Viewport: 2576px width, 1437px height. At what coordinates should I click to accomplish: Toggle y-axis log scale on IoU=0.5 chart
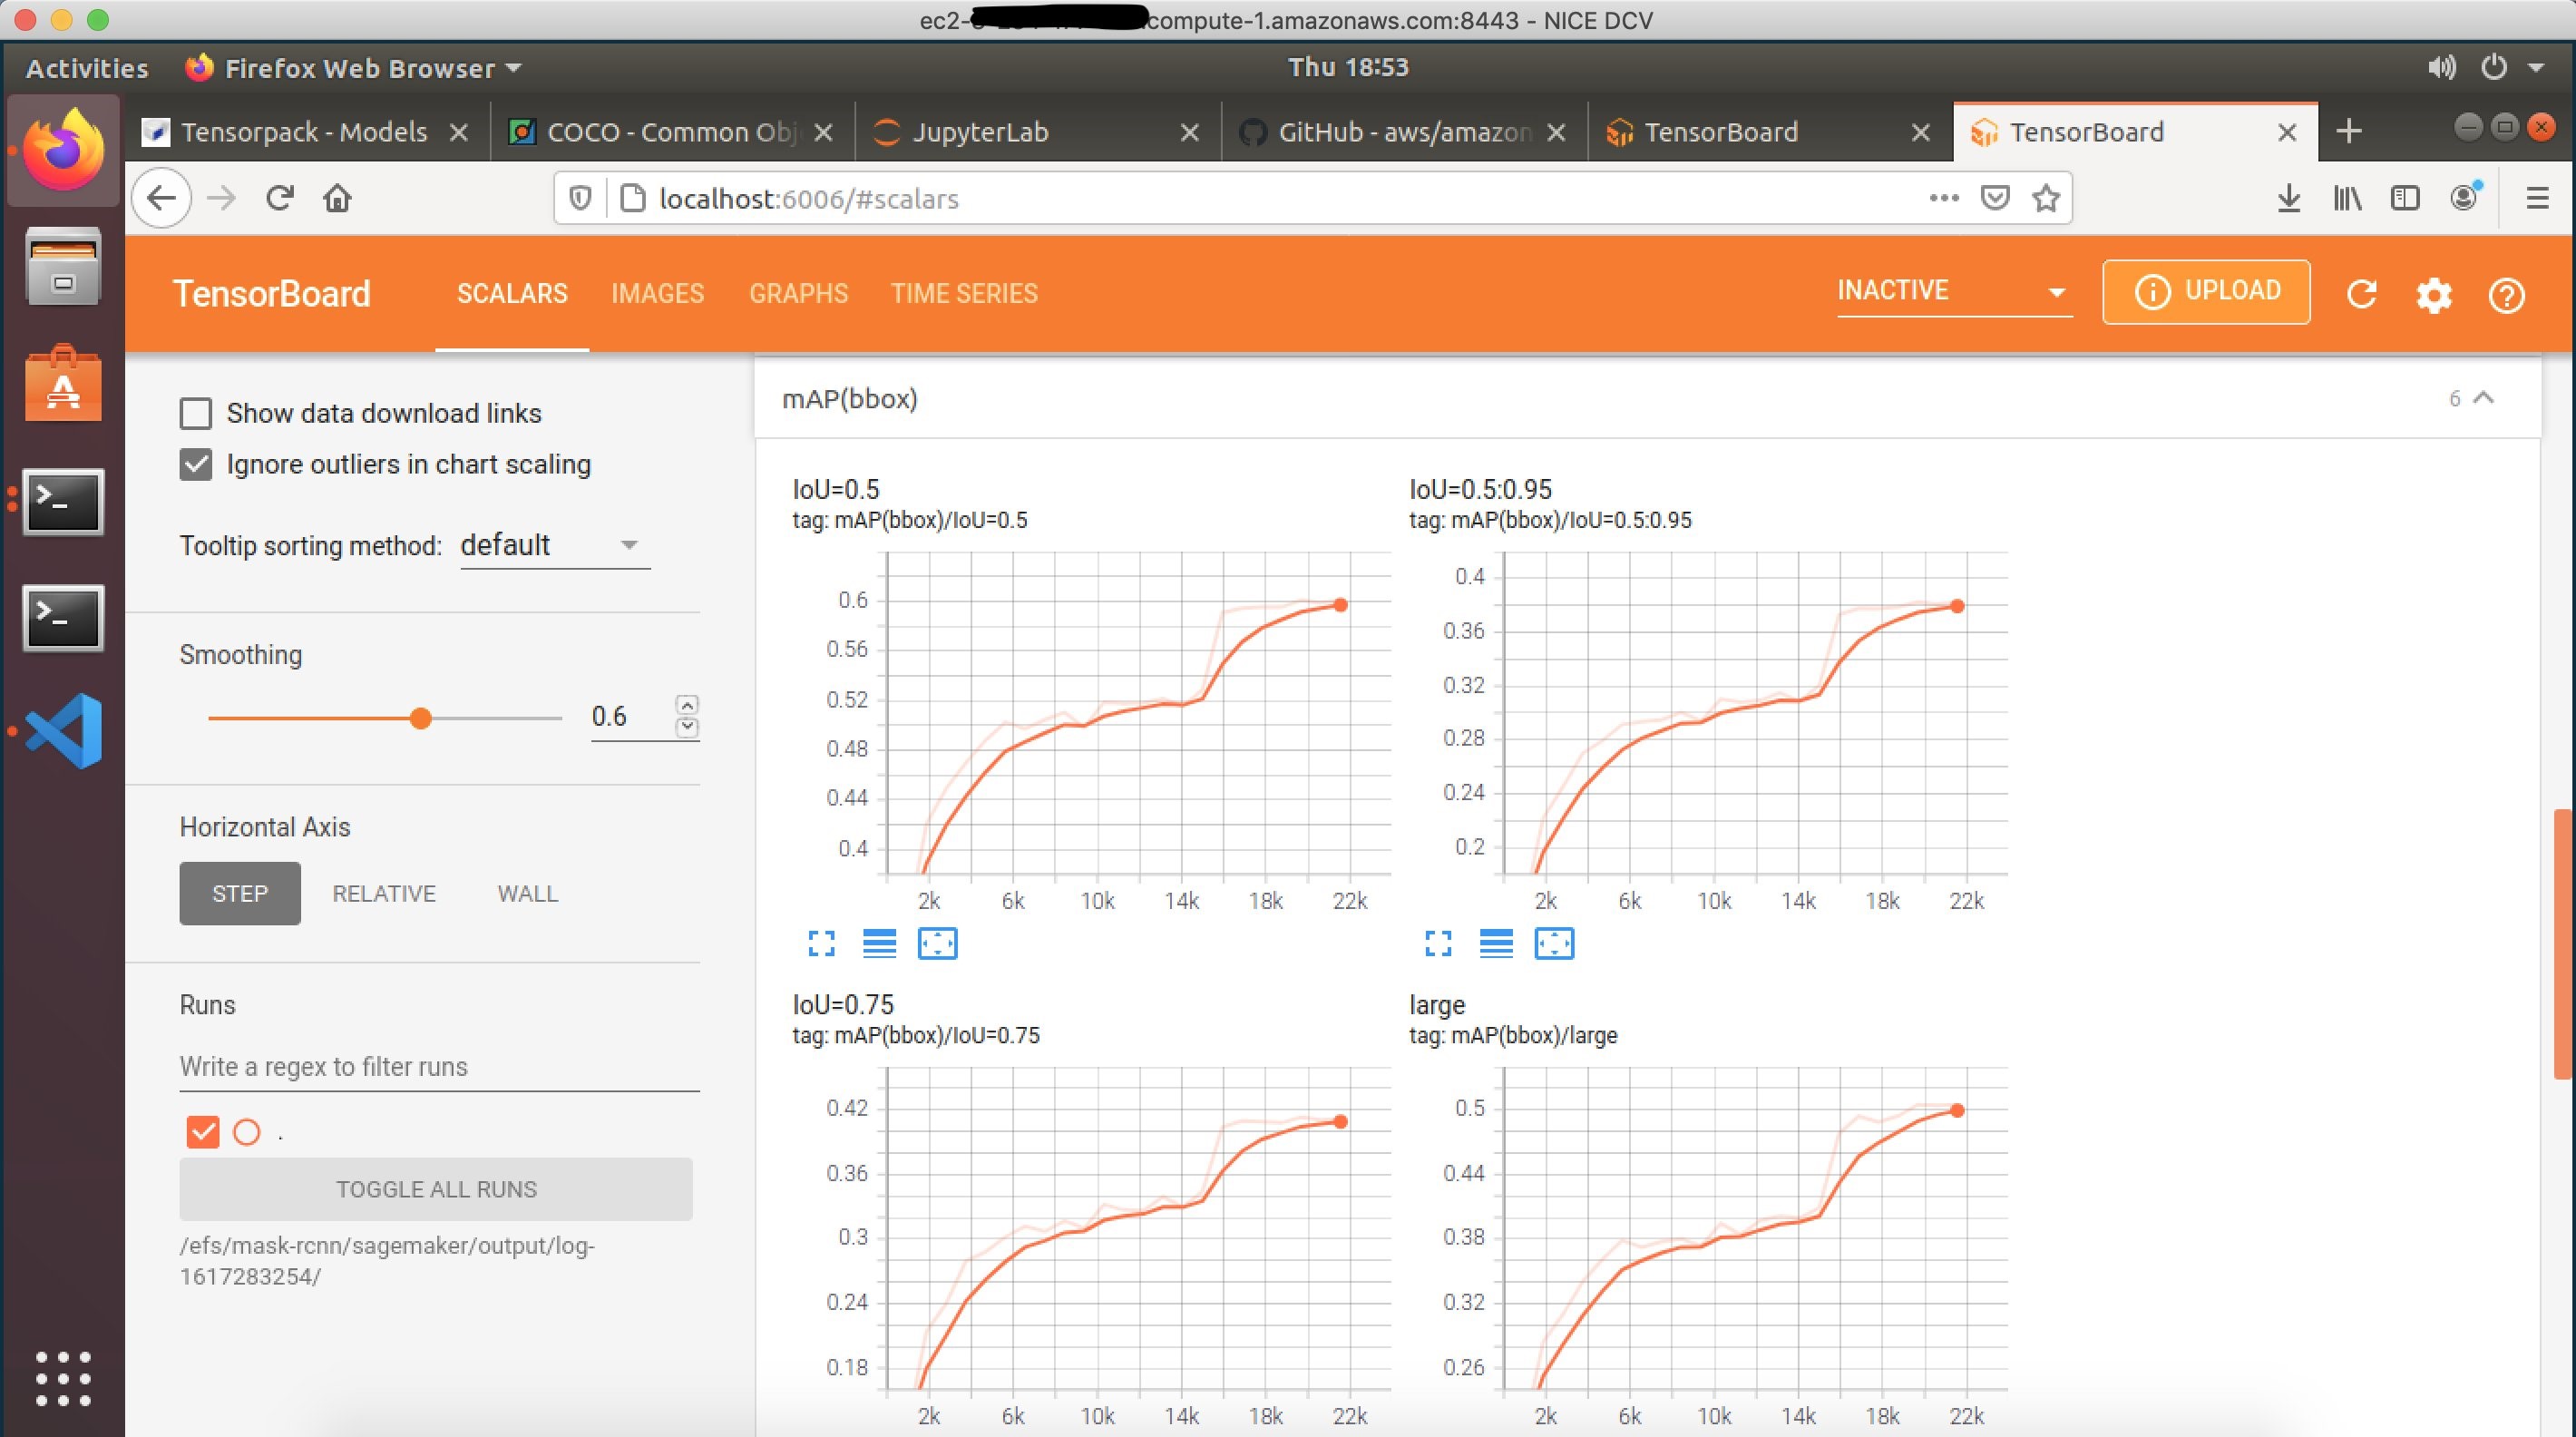[x=879, y=943]
